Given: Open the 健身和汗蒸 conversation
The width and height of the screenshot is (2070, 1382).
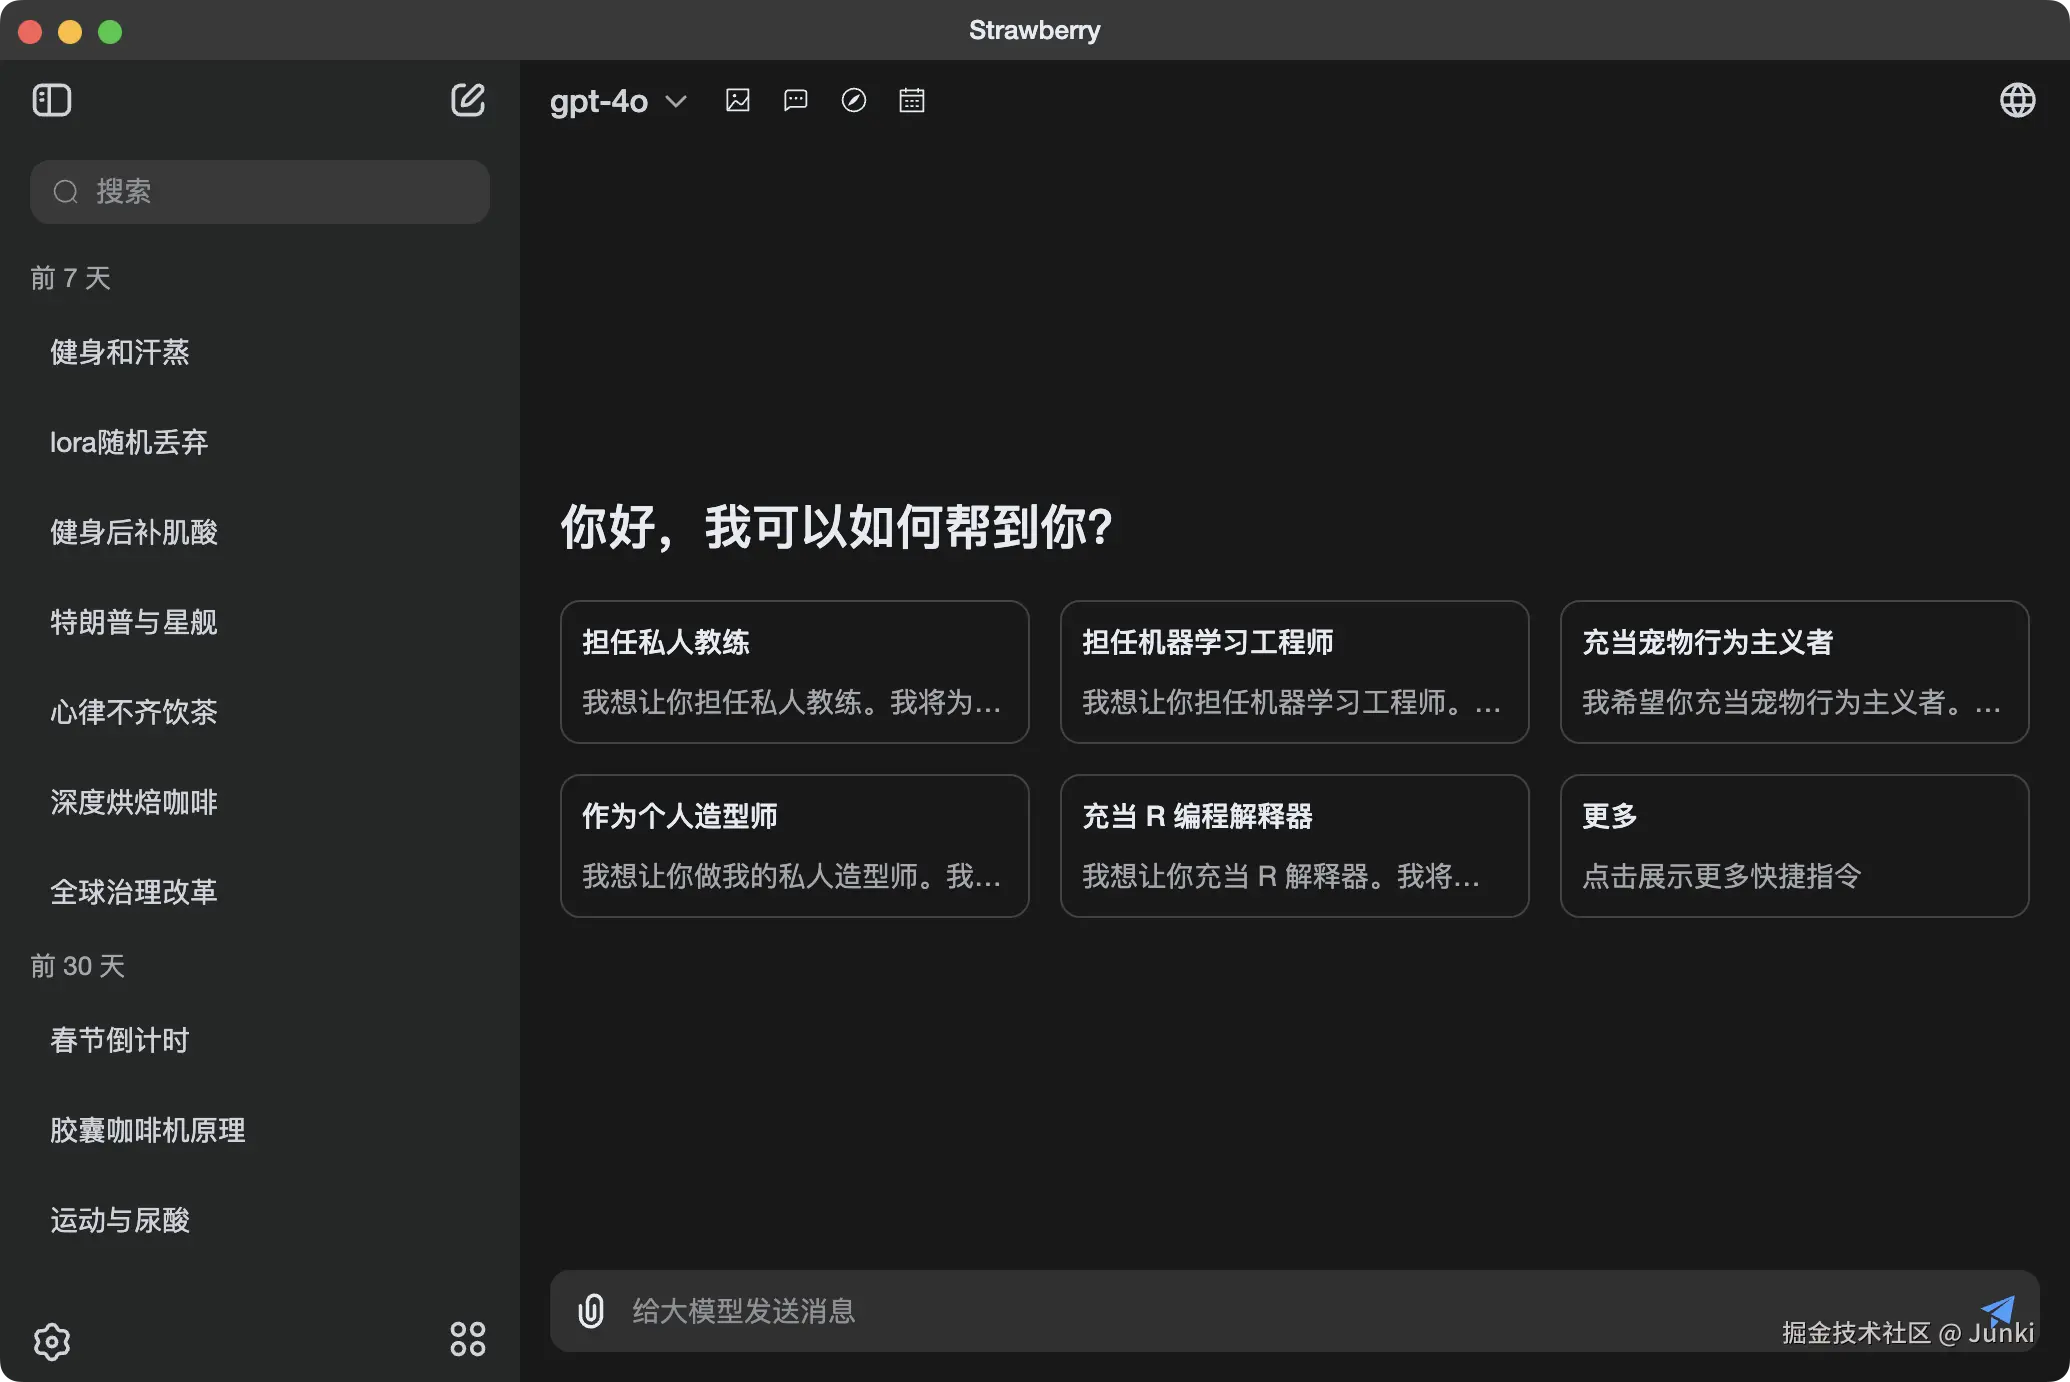Looking at the screenshot, I should 120,352.
